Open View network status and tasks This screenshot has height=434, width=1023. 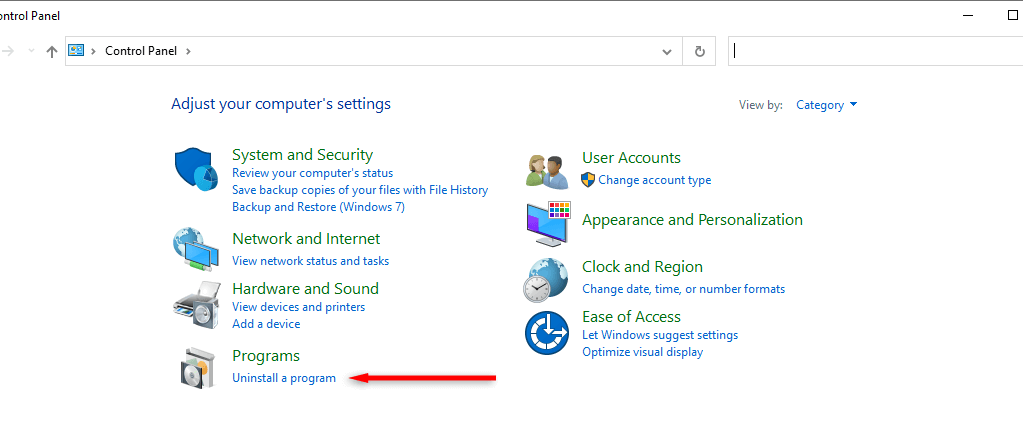[x=310, y=261]
